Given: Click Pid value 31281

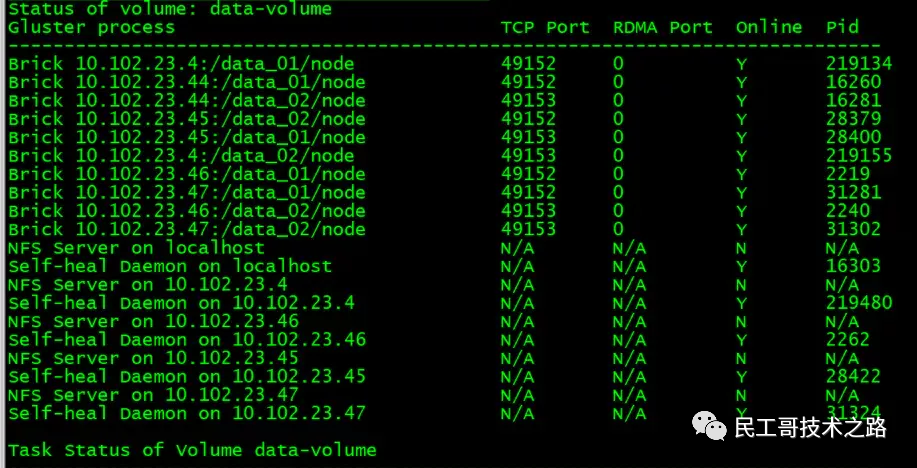Looking at the screenshot, I should coord(853,192).
